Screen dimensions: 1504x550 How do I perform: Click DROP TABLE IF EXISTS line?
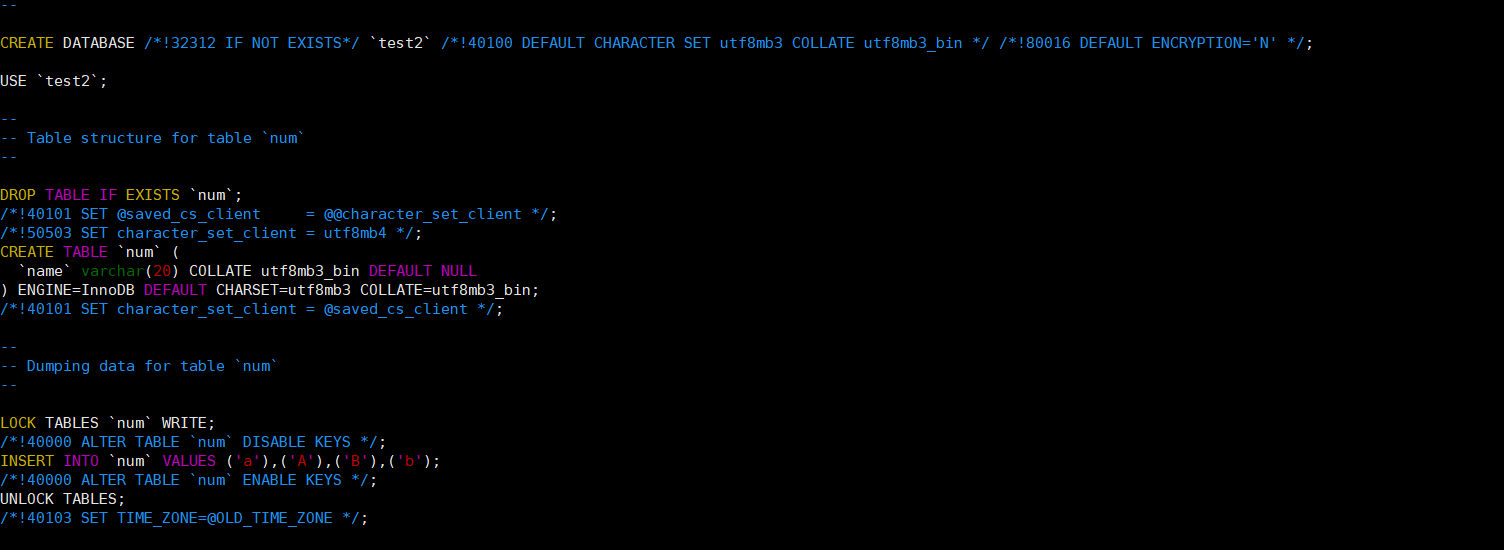click(x=121, y=195)
